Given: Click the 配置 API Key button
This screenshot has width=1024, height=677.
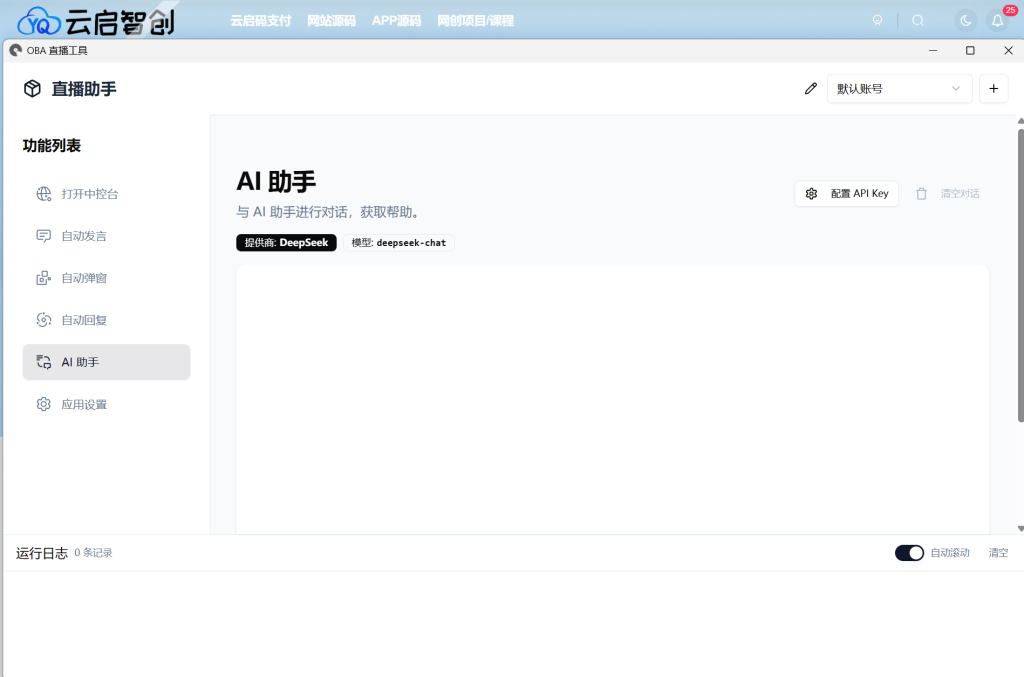Looking at the screenshot, I should 846,193.
